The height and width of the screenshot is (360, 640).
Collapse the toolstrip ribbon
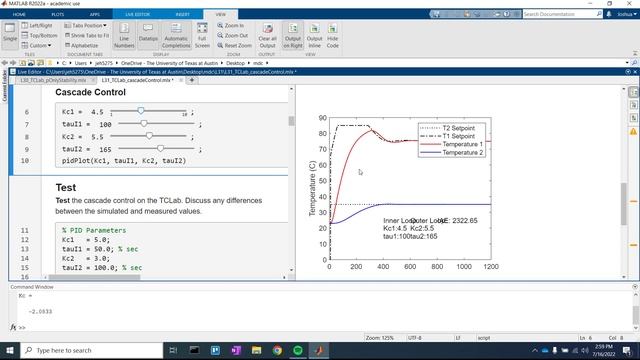click(x=635, y=53)
